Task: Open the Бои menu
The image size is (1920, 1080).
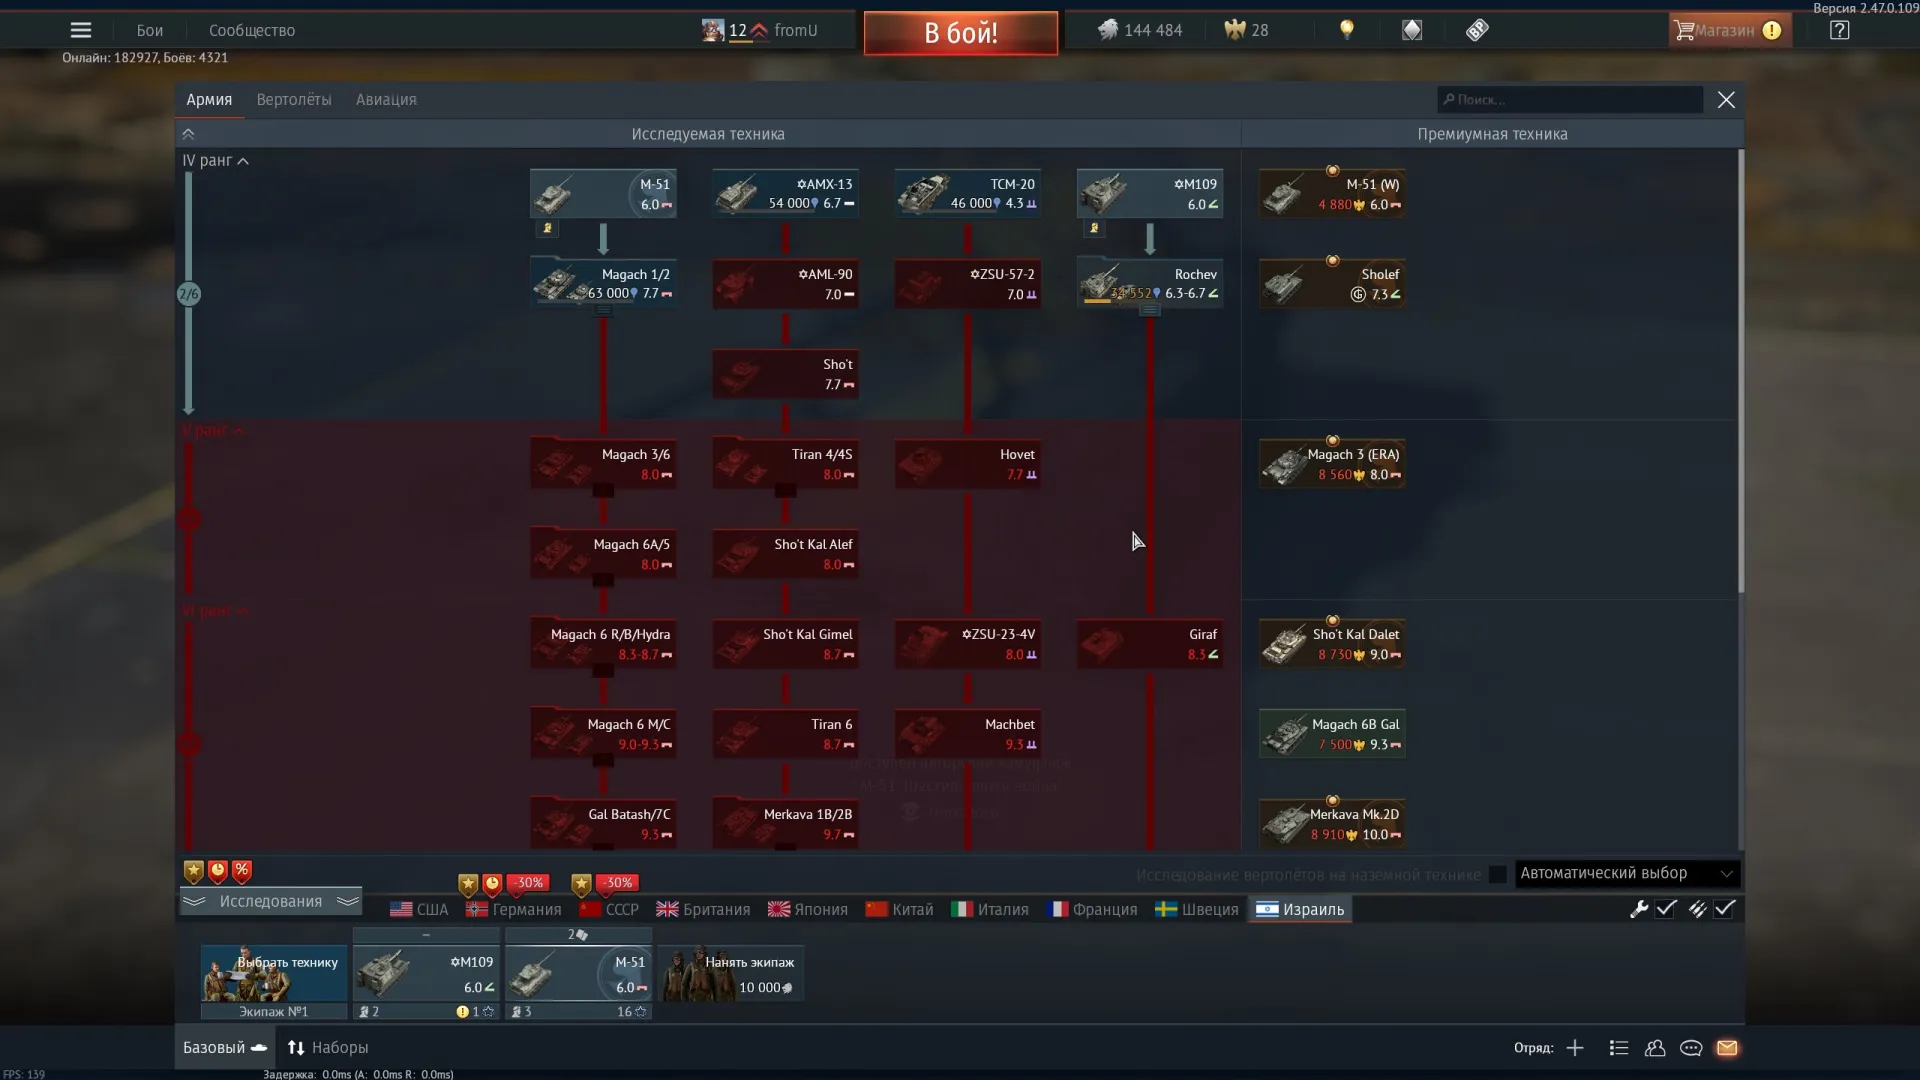Action: pyautogui.click(x=150, y=30)
